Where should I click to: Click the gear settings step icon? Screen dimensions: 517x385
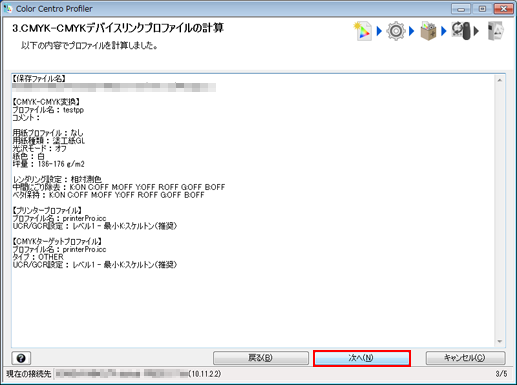click(396, 31)
